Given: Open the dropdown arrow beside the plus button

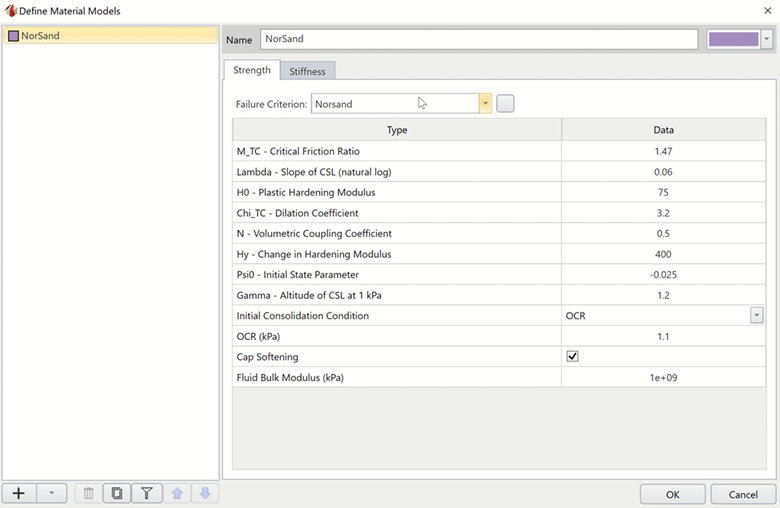Looking at the screenshot, I should click(x=51, y=493).
